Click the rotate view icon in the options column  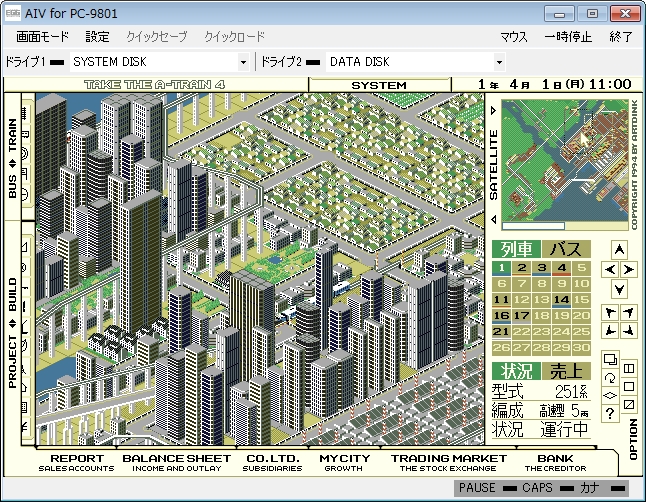(x=610, y=377)
